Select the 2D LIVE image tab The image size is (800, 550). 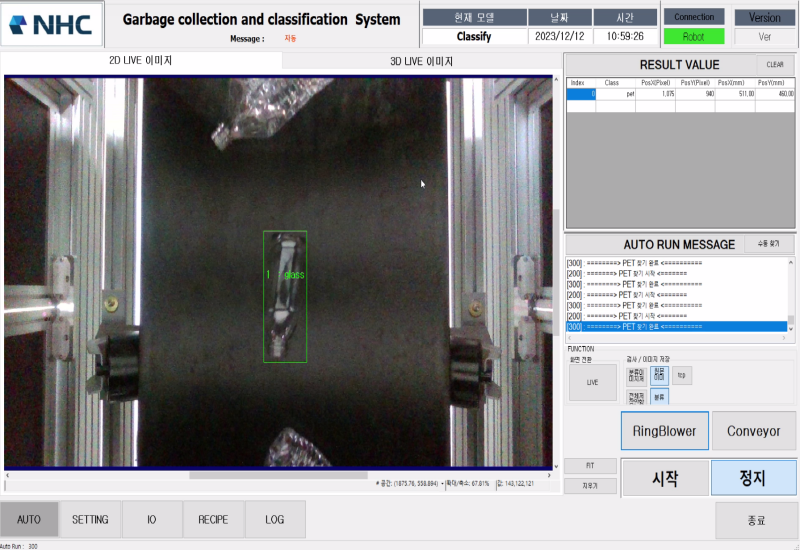(140, 61)
